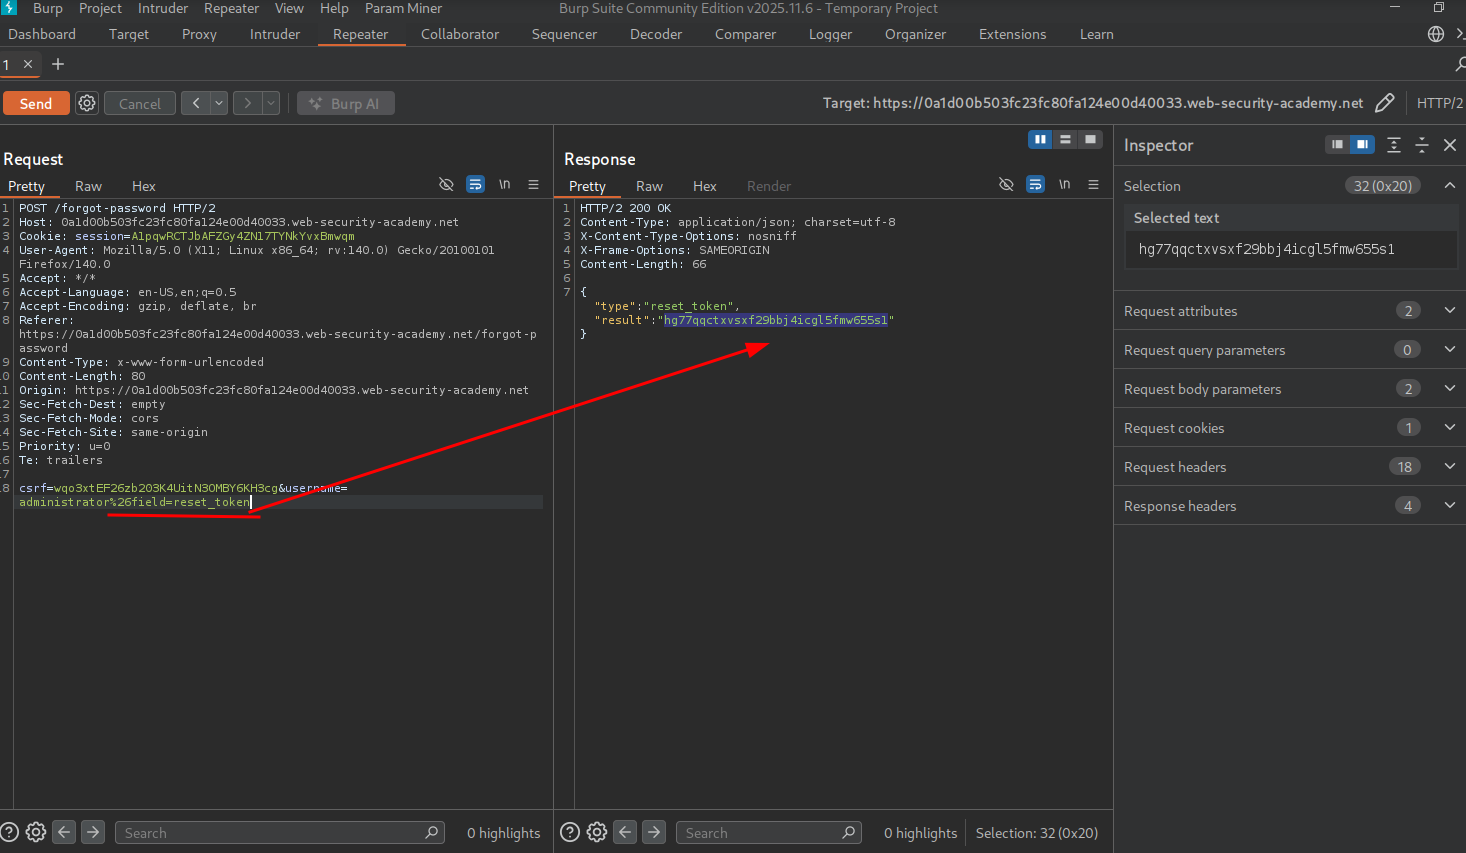The image size is (1466, 853).
Task: Open the Learn tab
Action: coord(1097,34)
